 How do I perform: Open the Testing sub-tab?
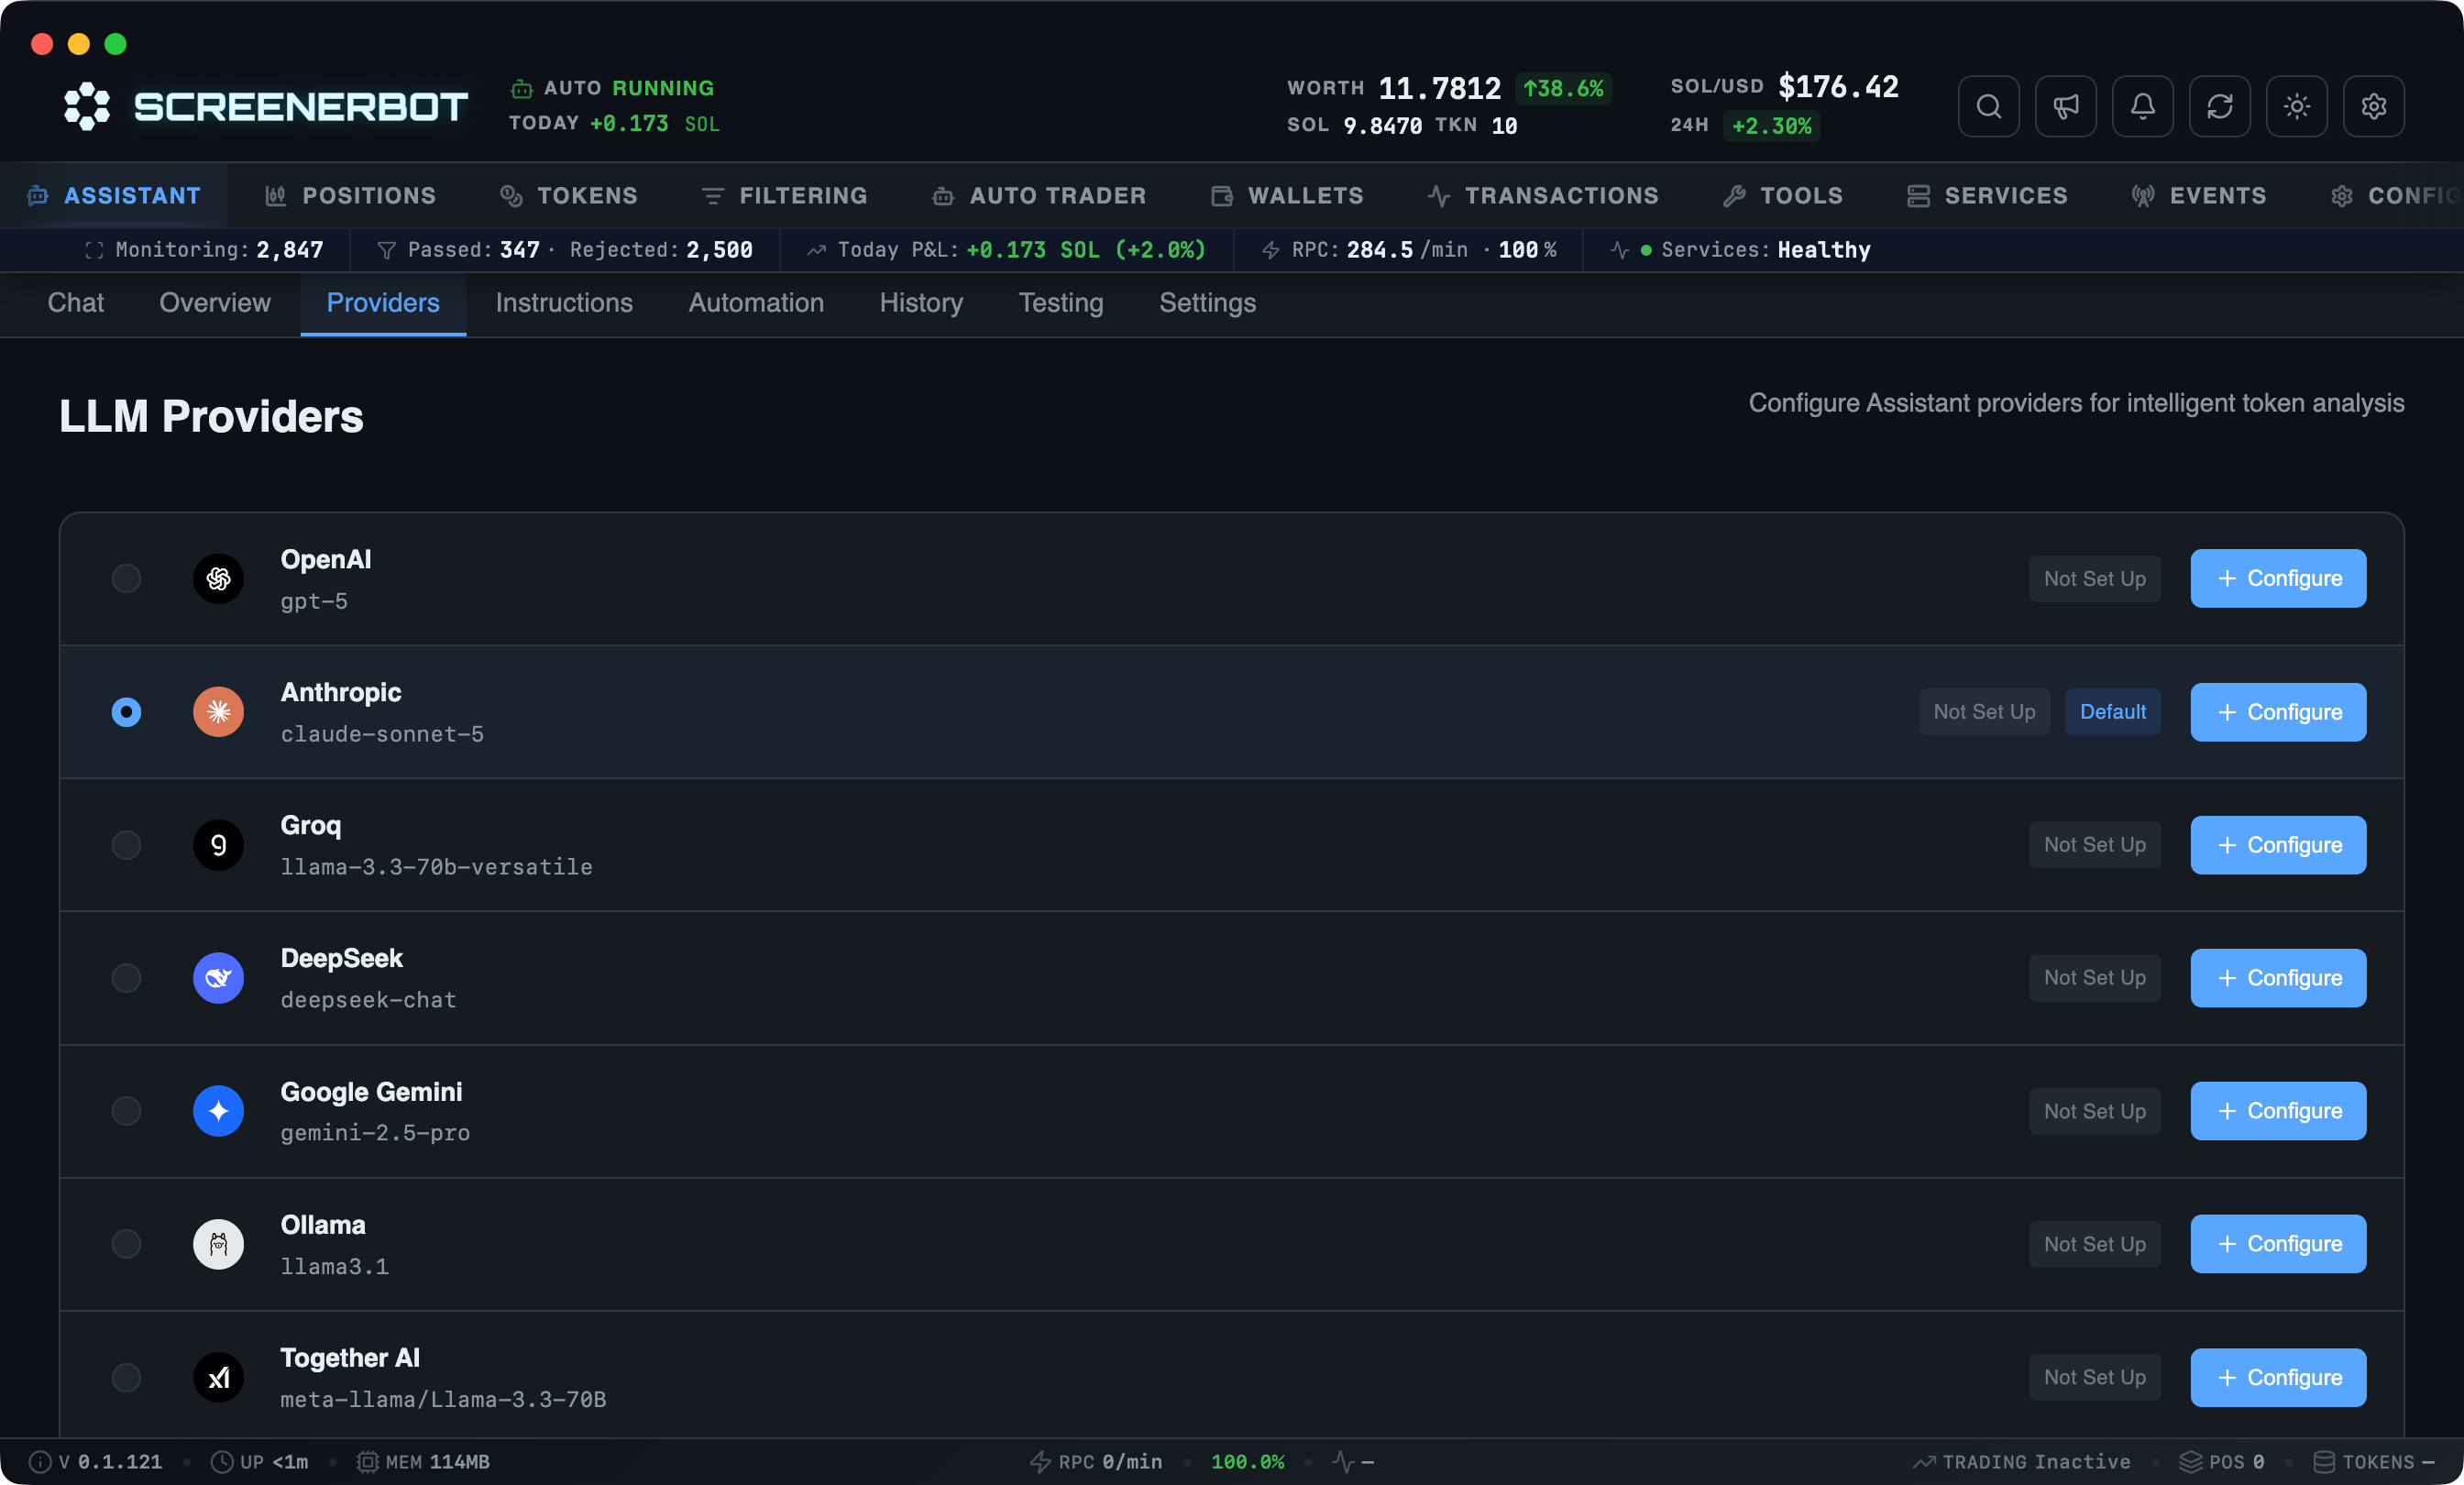point(1061,303)
